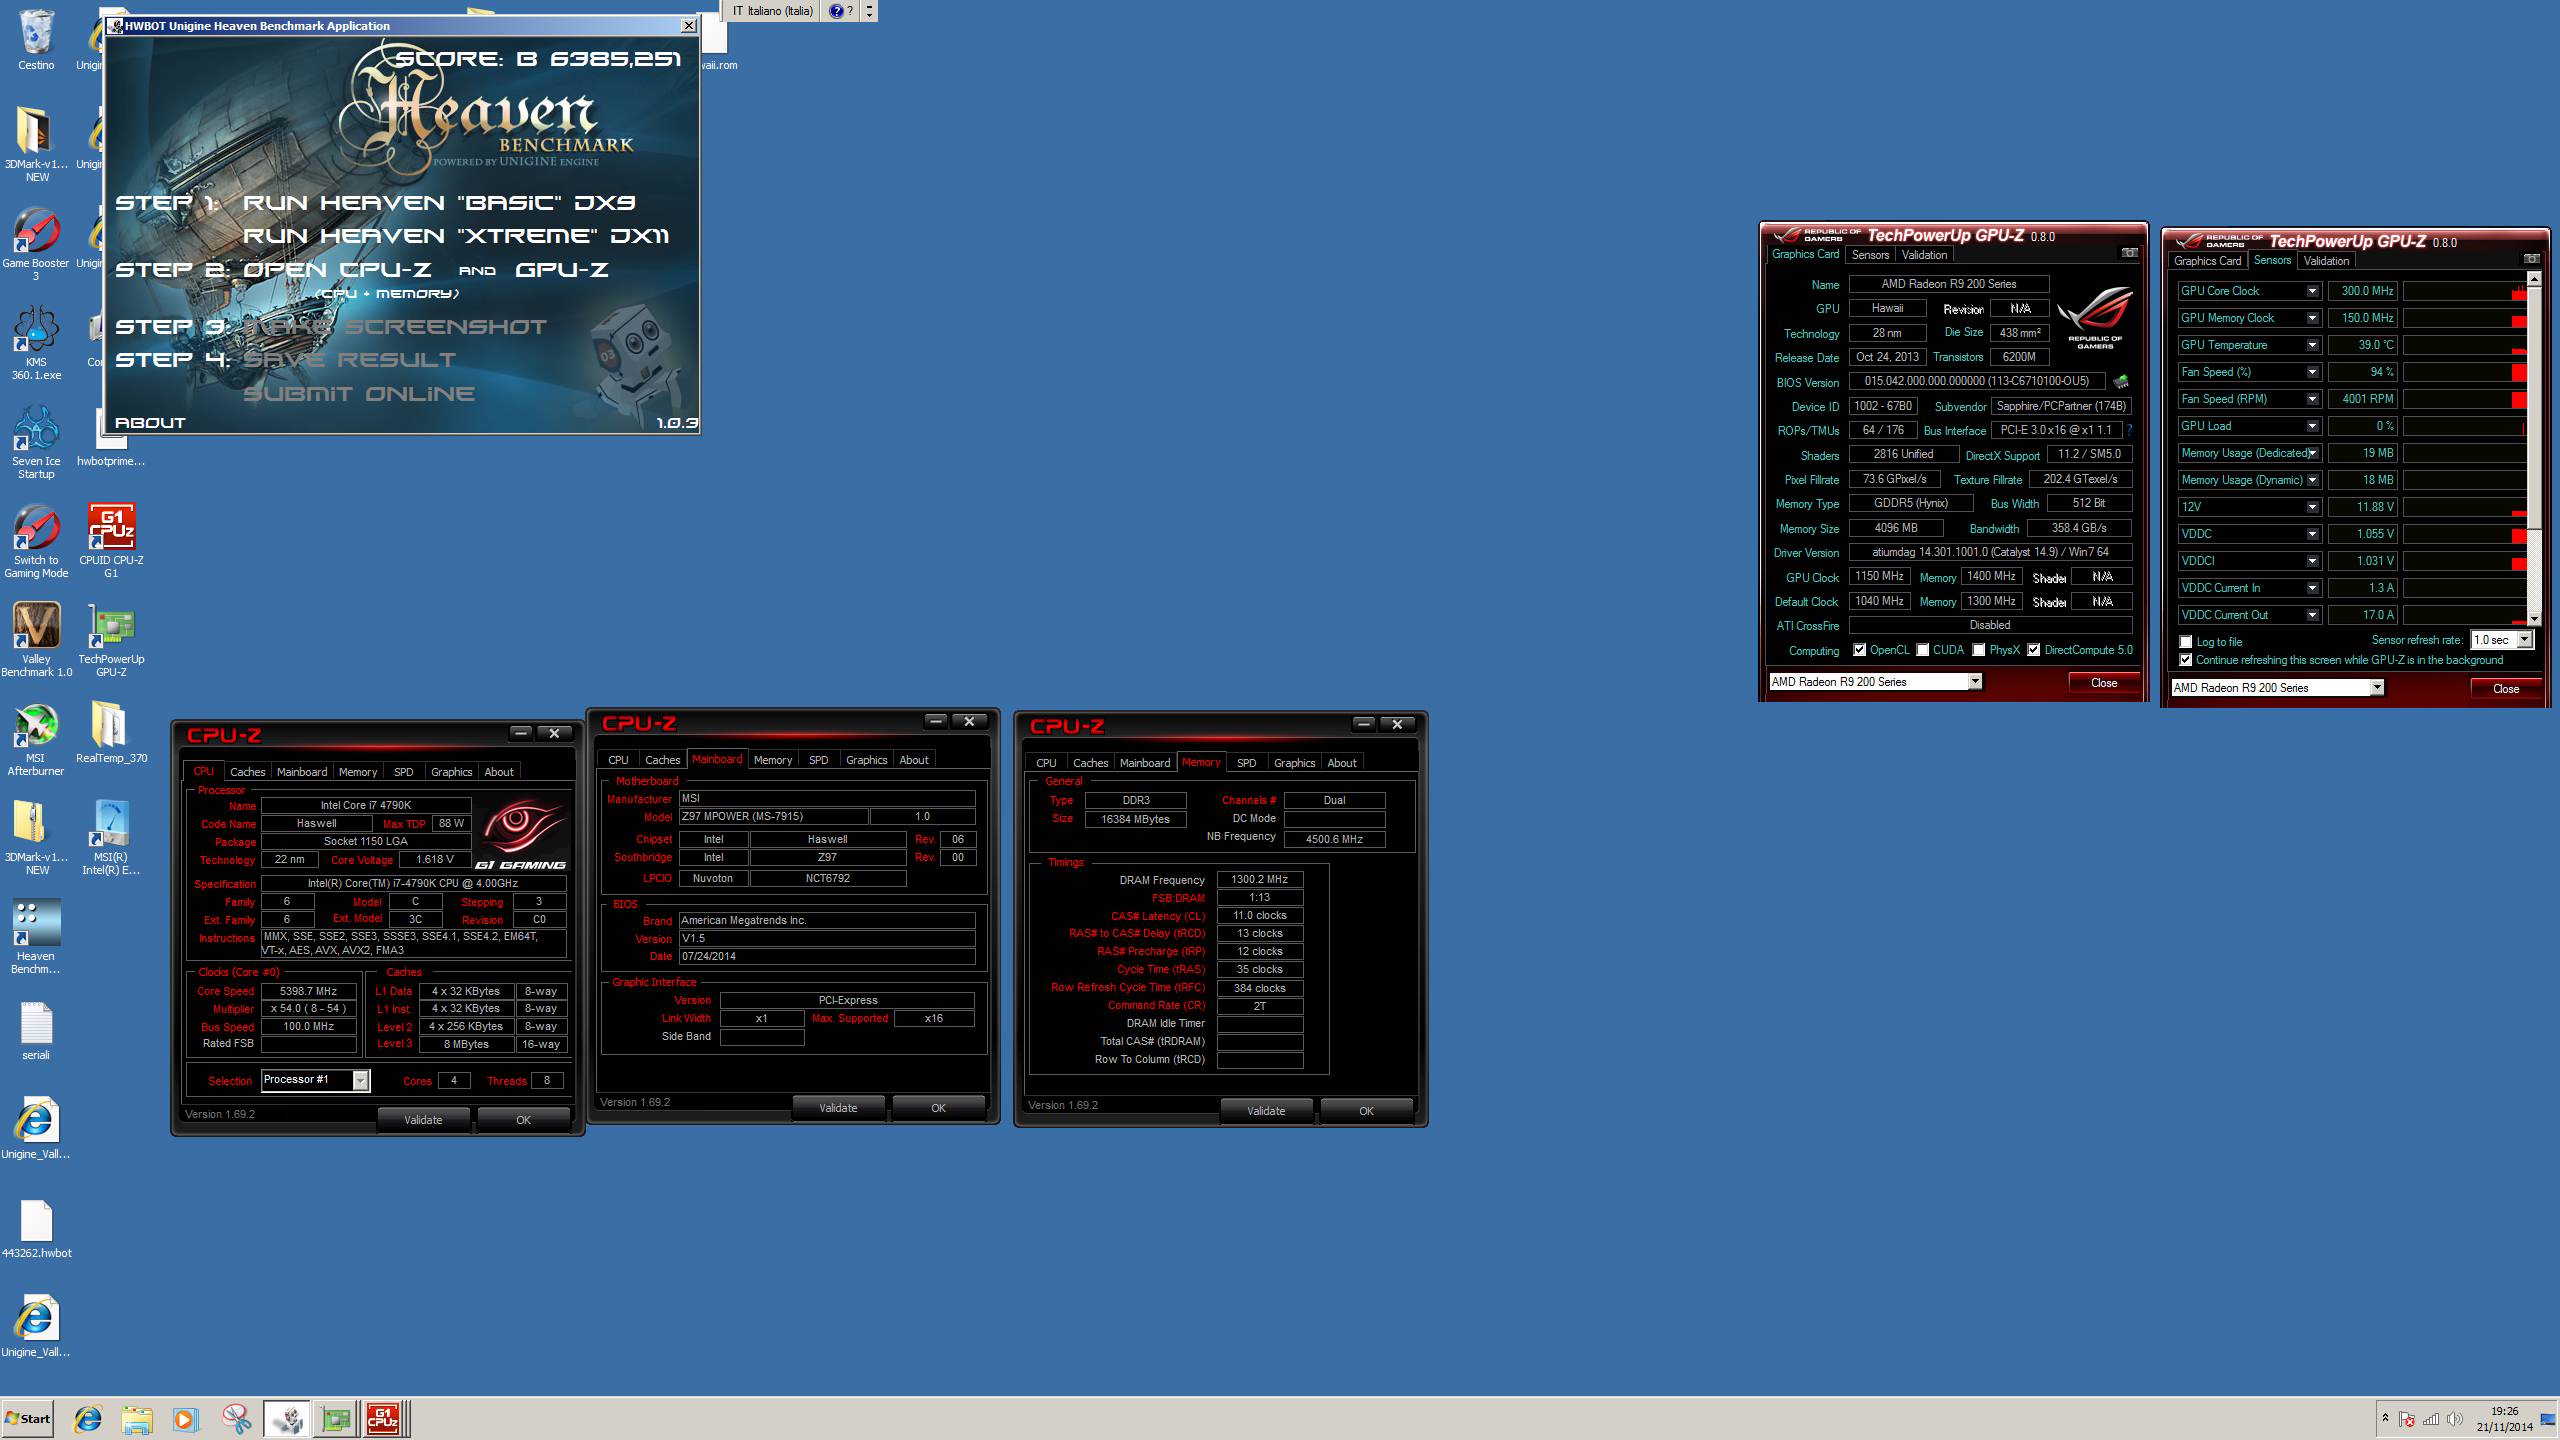Toggle the OpenCL checkbox in GPU-Z

pyautogui.click(x=1859, y=650)
